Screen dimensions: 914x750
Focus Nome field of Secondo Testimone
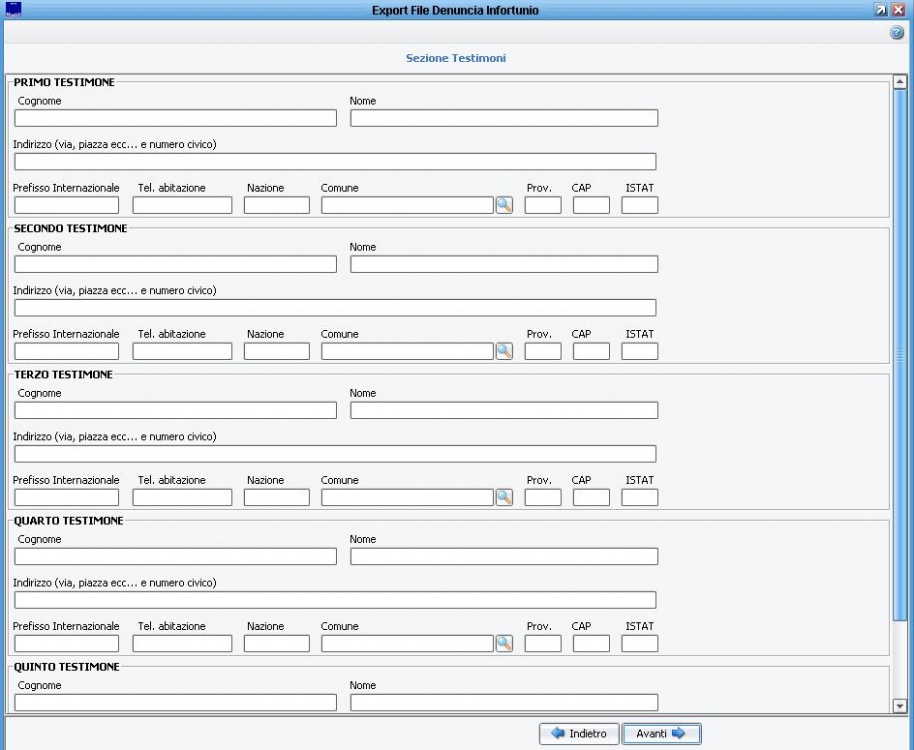pyautogui.click(x=504, y=265)
